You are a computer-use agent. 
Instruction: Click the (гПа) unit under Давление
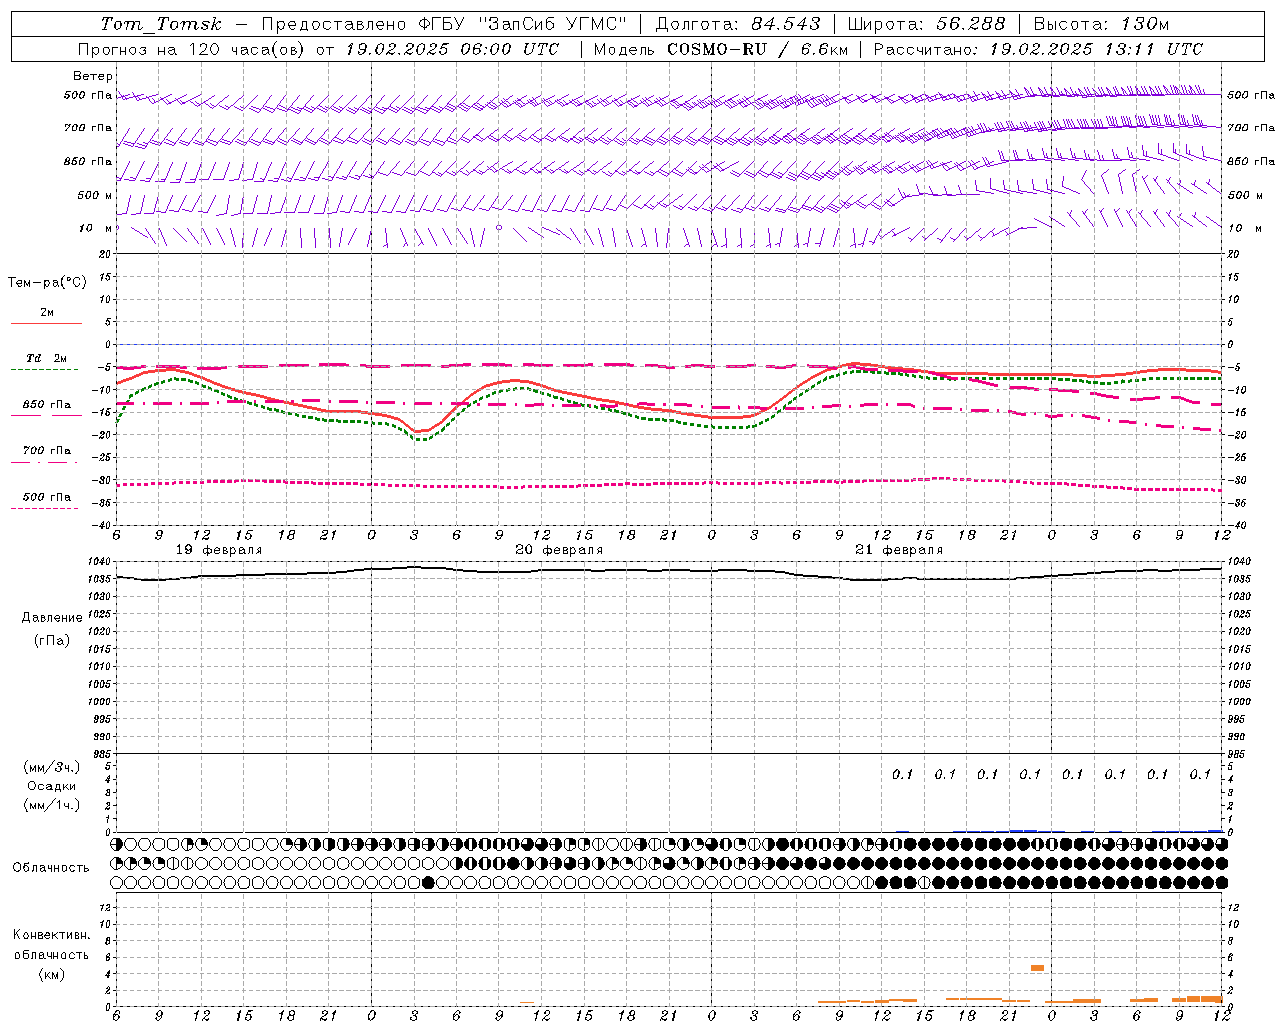click(x=52, y=640)
